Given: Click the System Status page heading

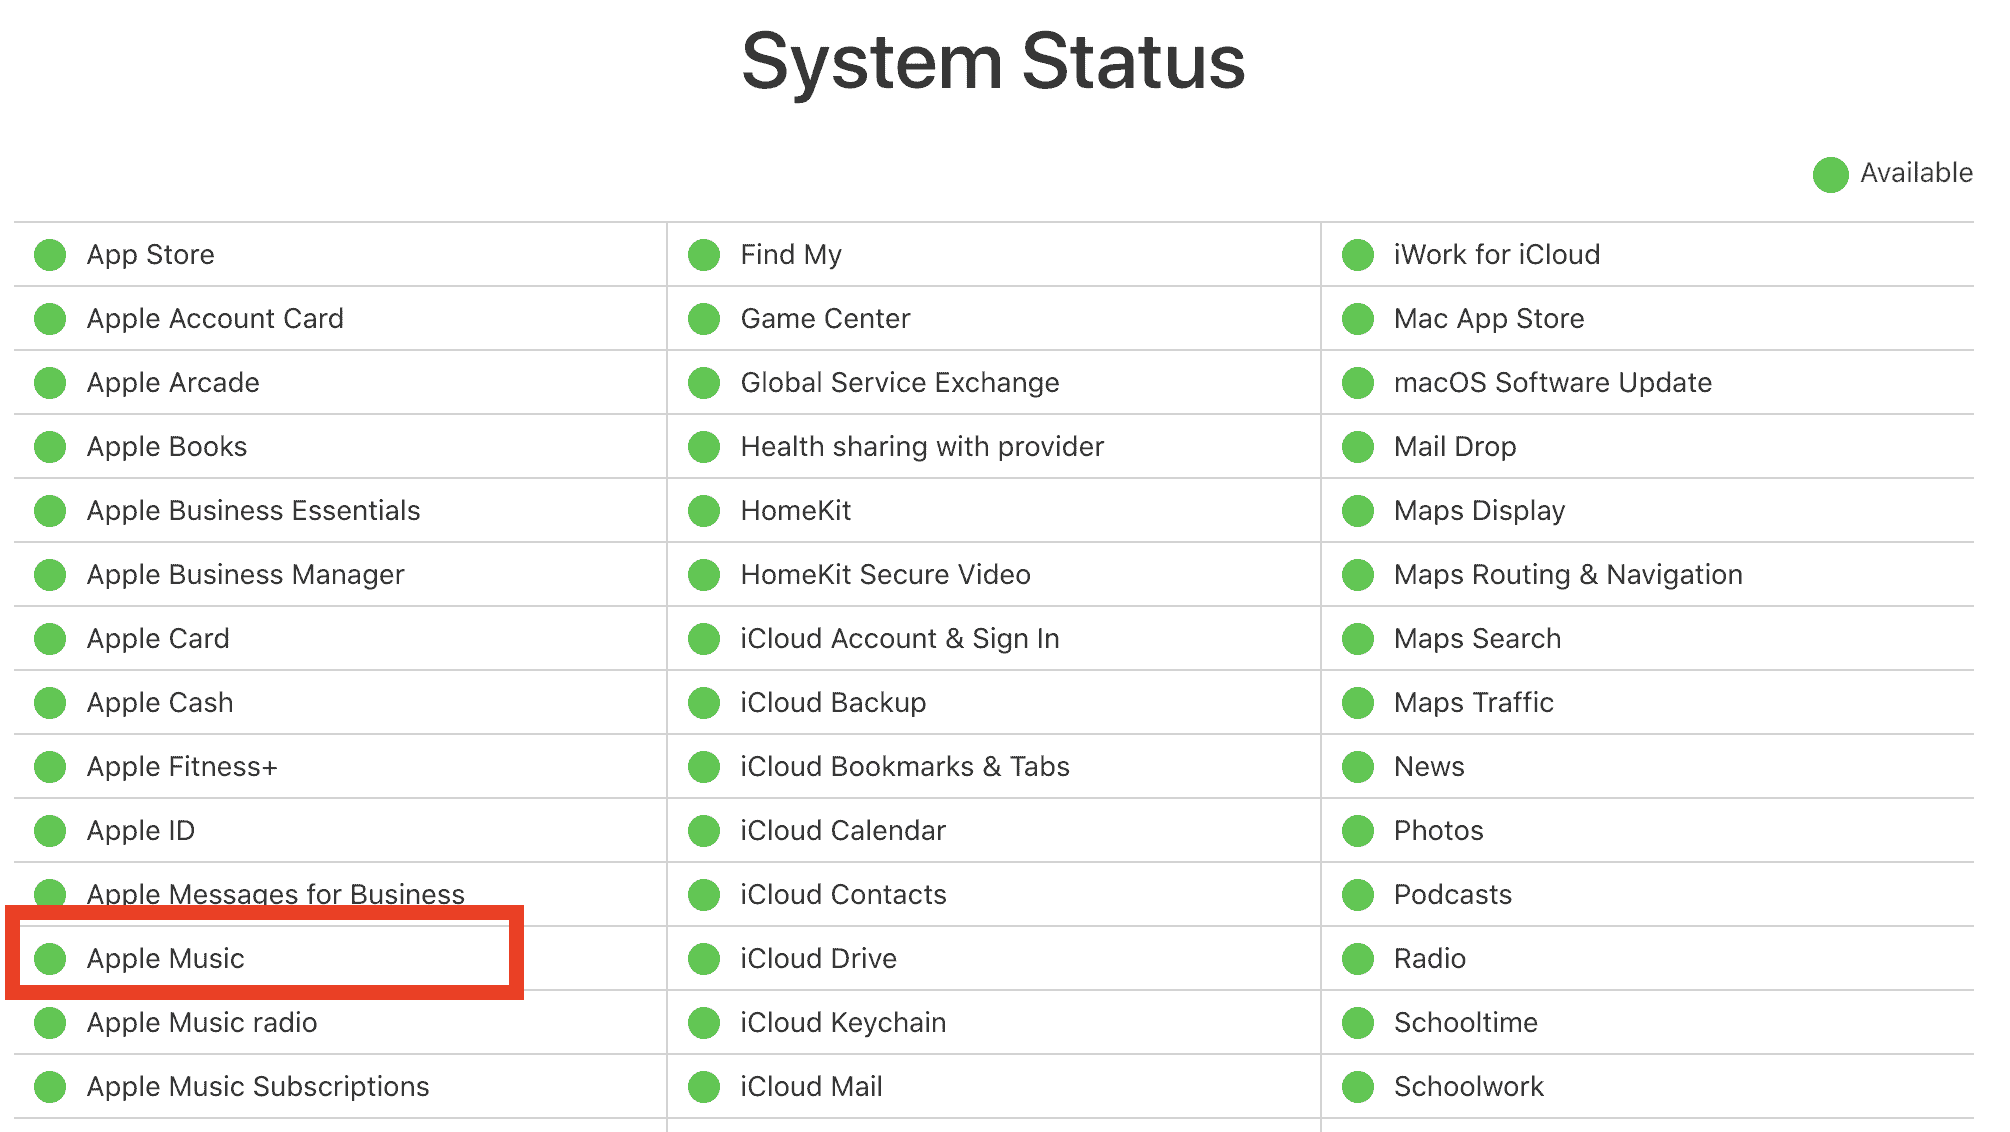Looking at the screenshot, I should coord(993,62).
